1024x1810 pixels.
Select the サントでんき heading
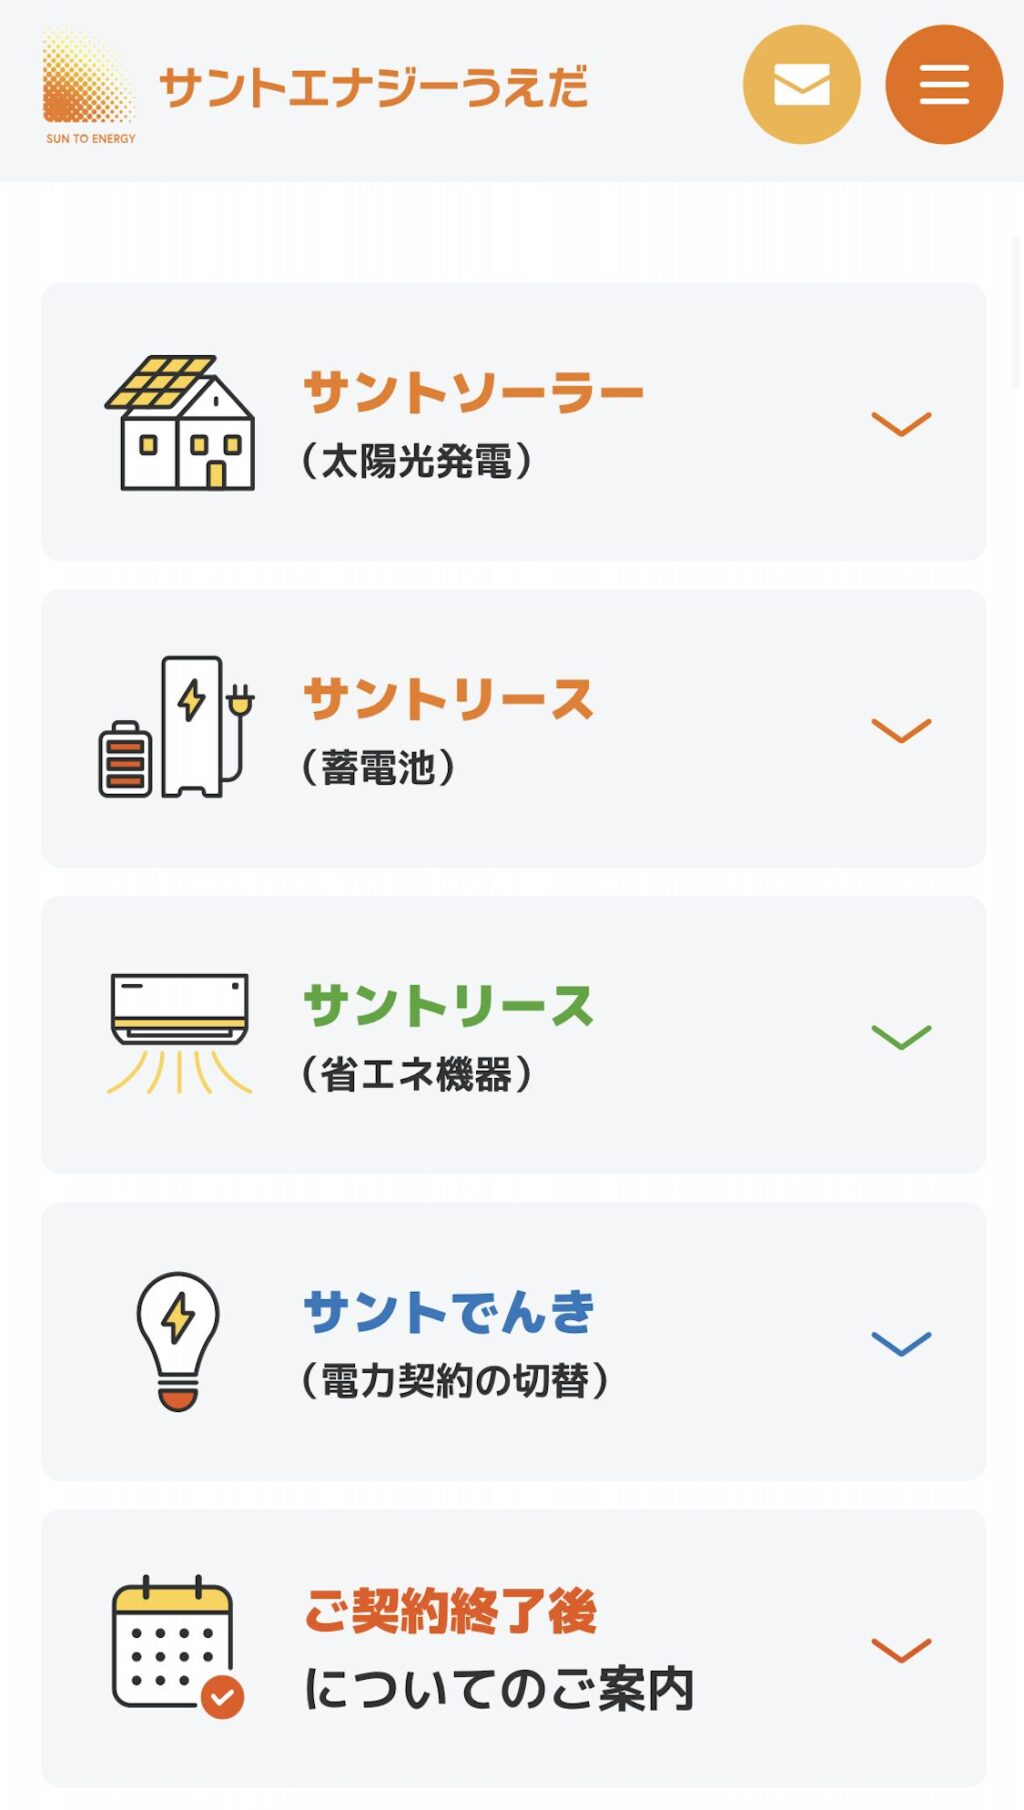coord(449,1312)
